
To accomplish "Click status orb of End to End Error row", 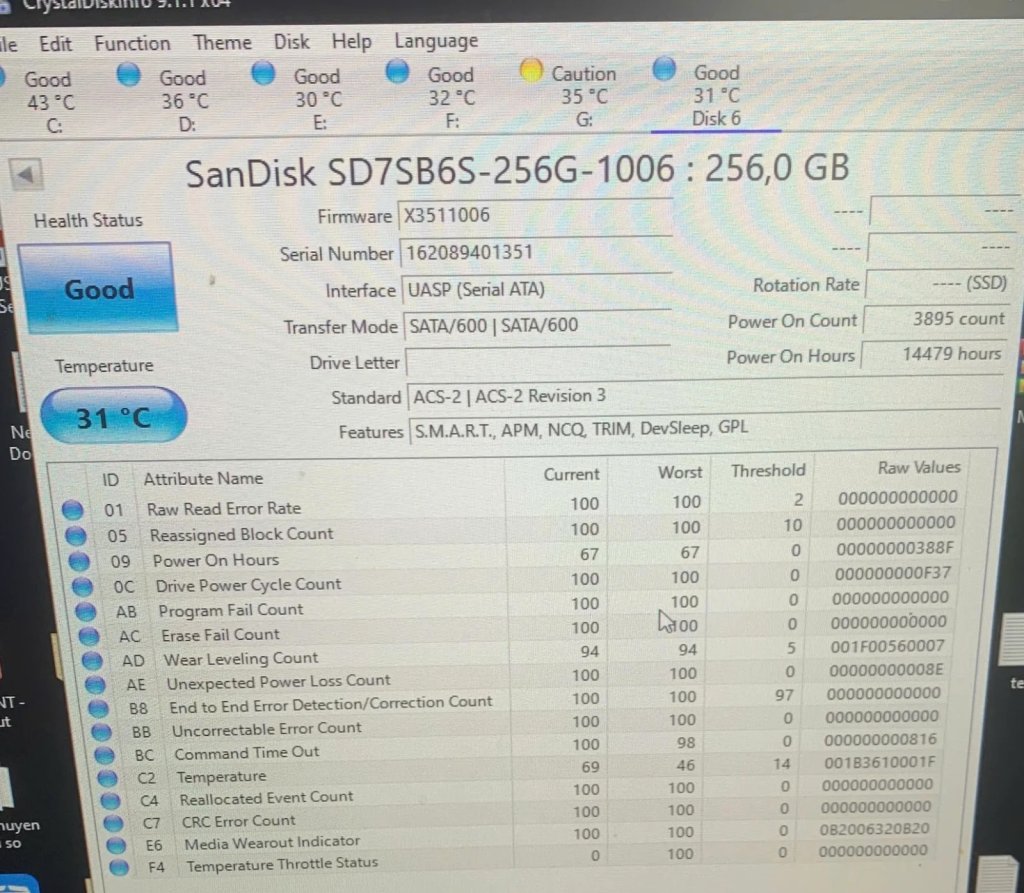I will point(99,708).
